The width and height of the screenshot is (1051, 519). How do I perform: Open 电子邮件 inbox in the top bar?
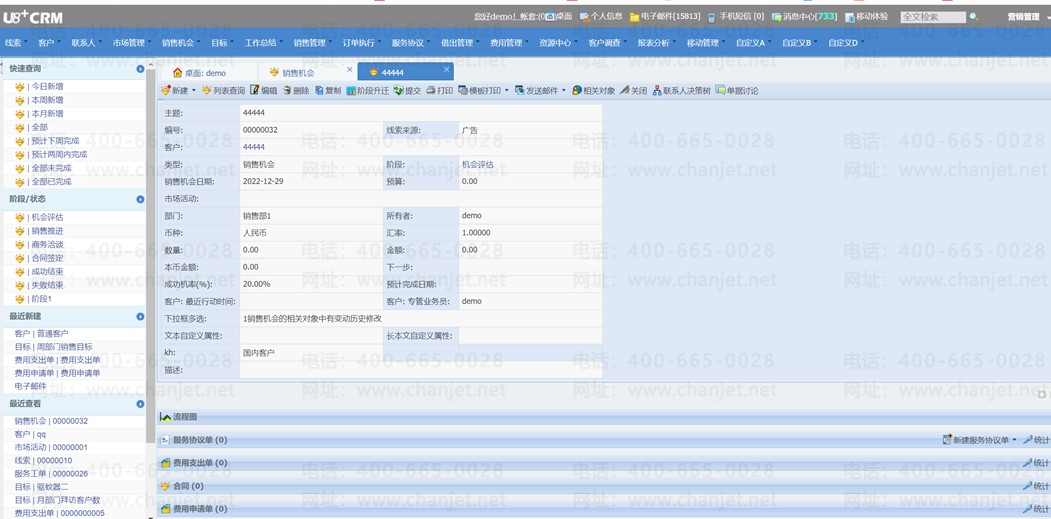665,17
